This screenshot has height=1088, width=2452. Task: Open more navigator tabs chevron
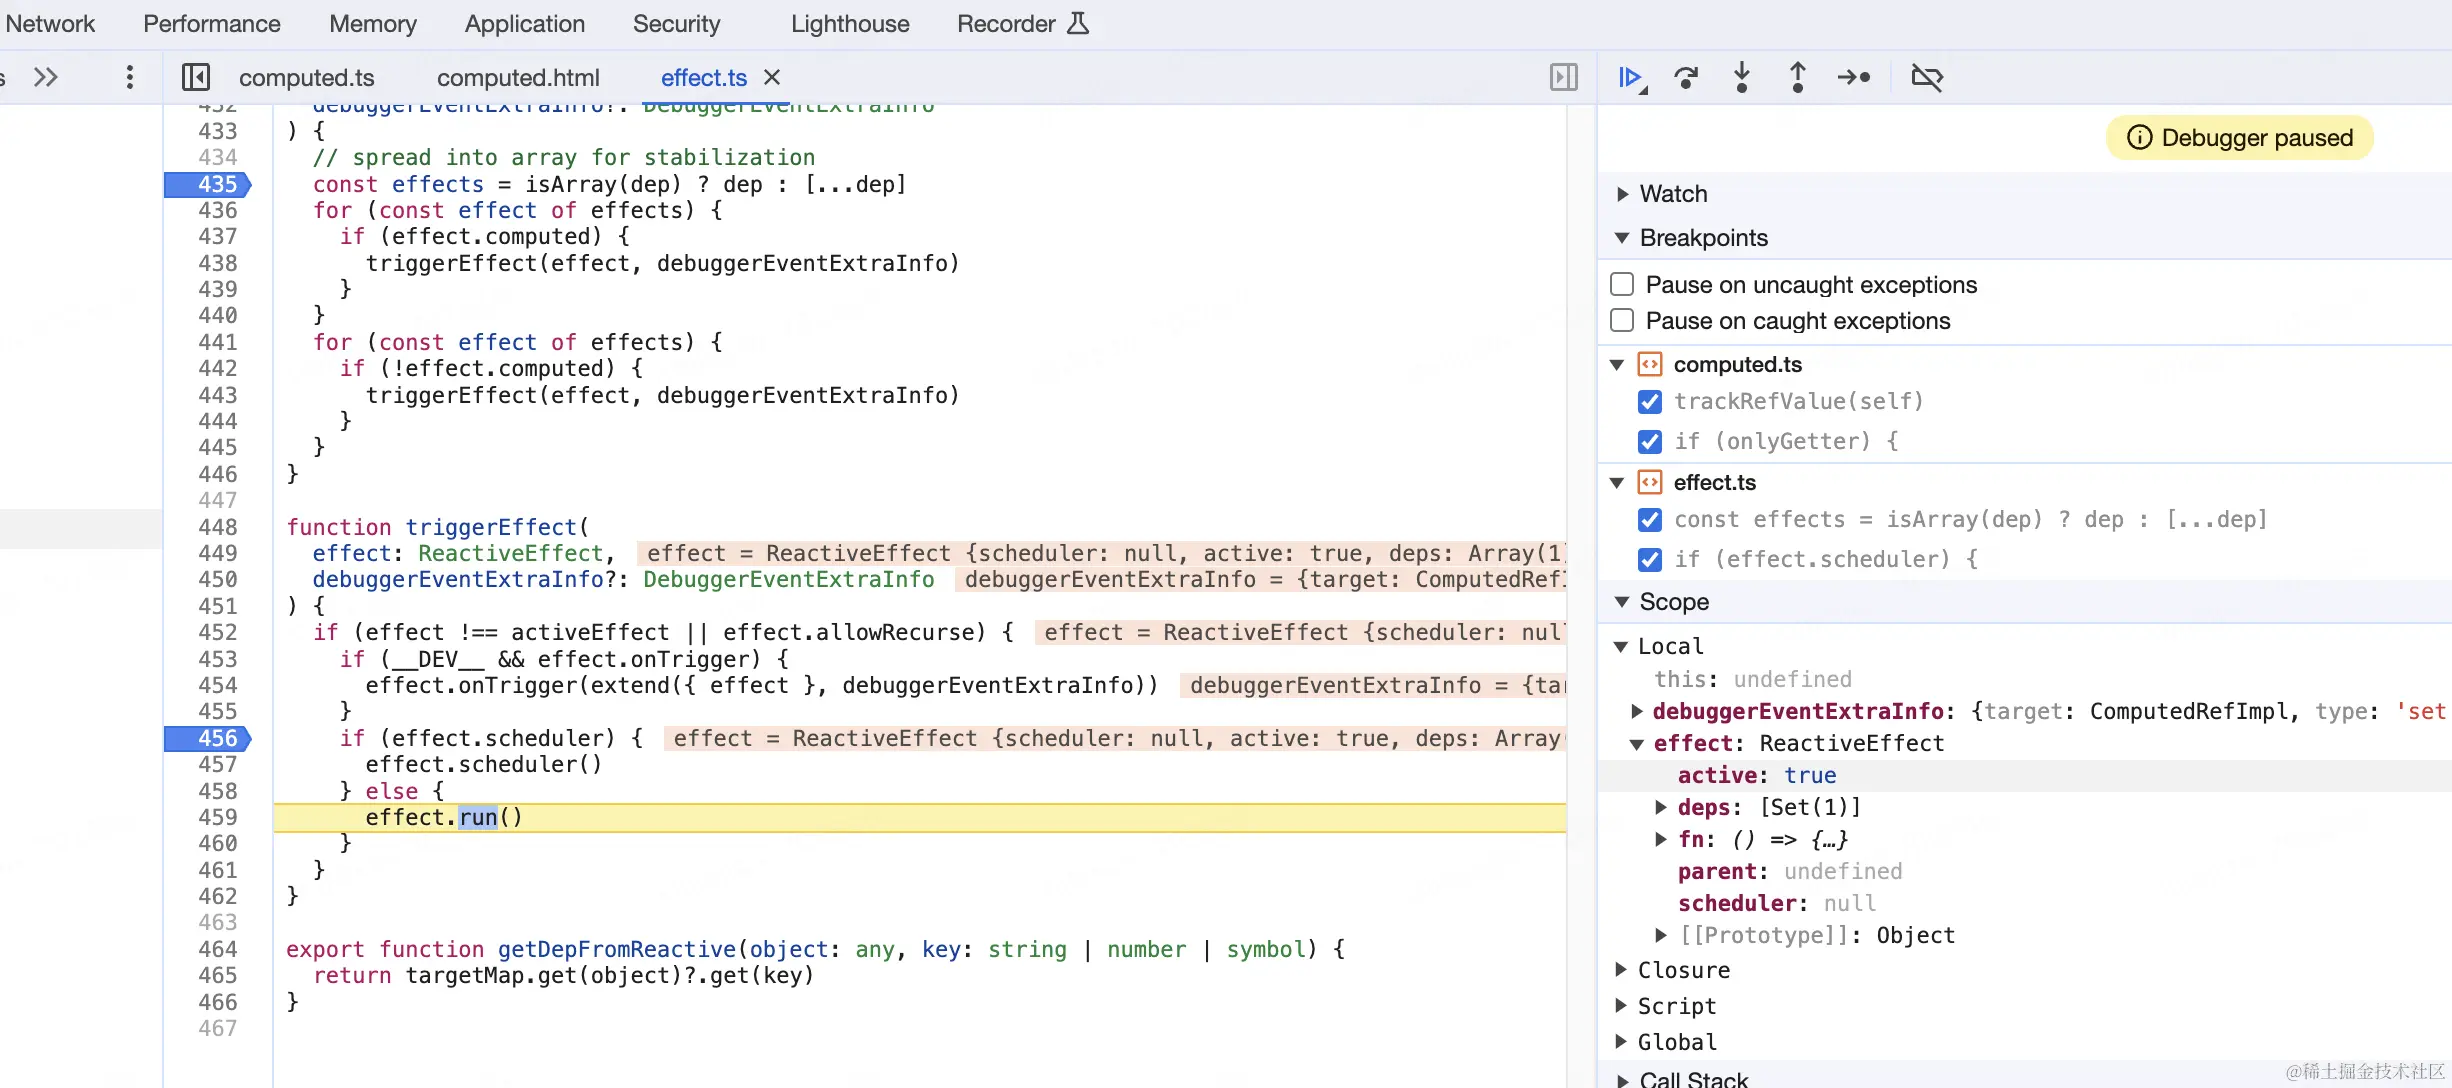click(46, 78)
